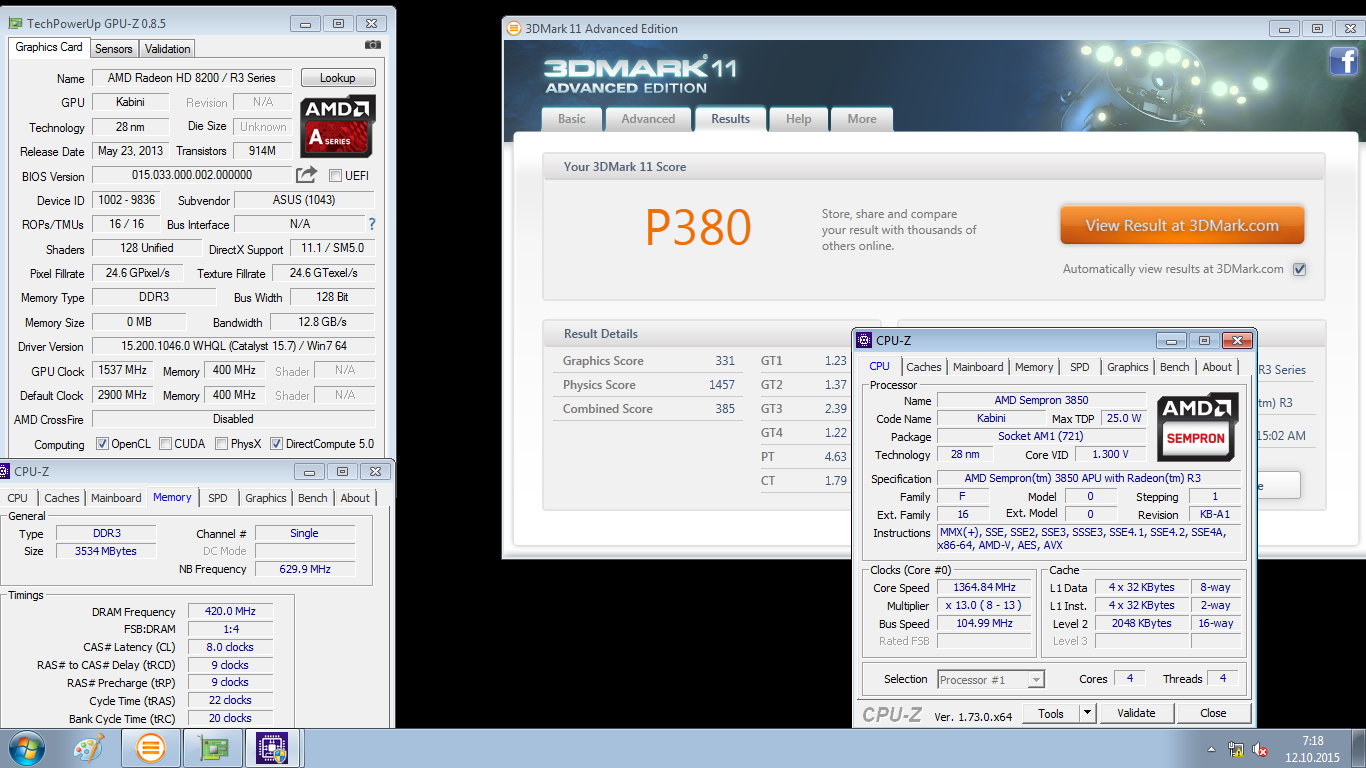This screenshot has height=768, width=1366.
Task: Click GPU-Z title bar icon
Action: [15, 22]
